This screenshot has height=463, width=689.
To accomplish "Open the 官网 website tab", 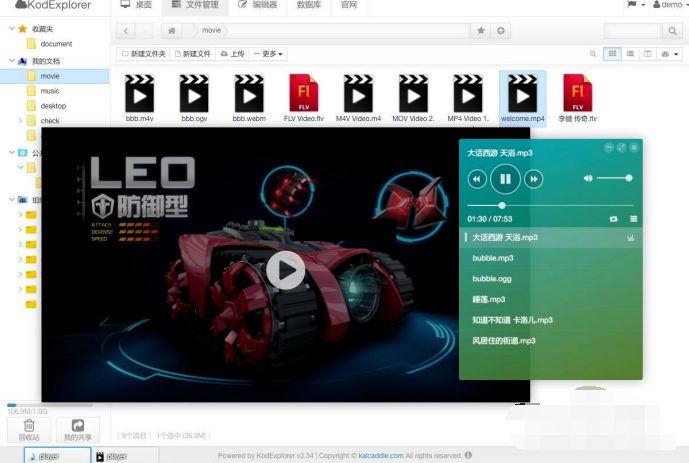I will pyautogui.click(x=349, y=5).
